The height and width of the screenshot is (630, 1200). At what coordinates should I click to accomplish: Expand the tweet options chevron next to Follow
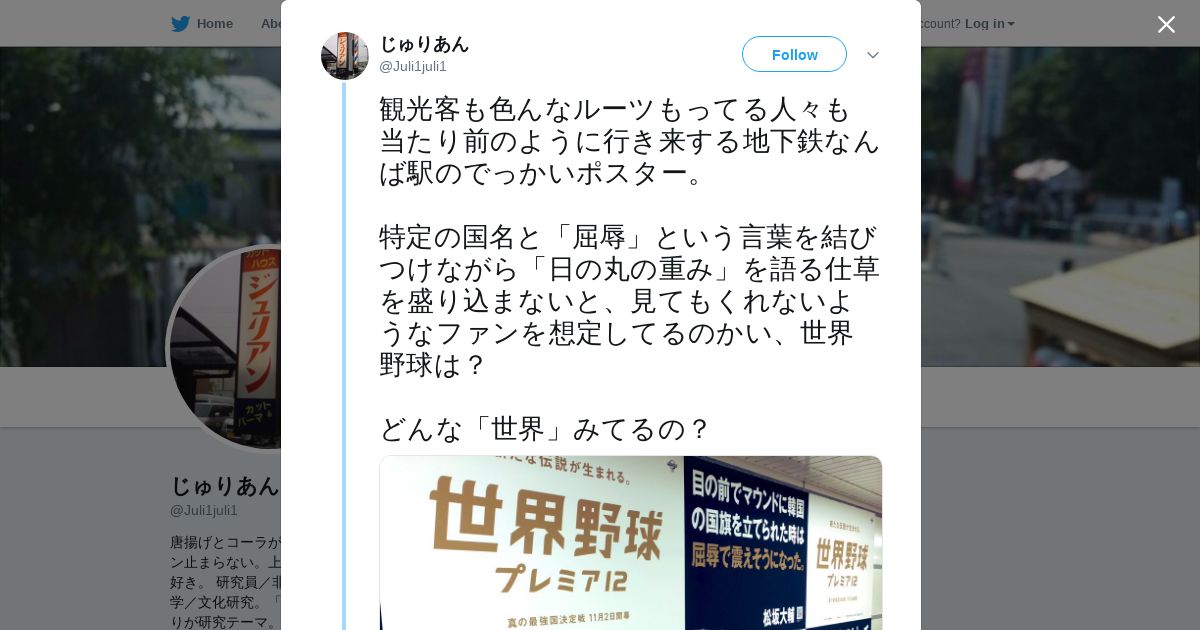872,55
